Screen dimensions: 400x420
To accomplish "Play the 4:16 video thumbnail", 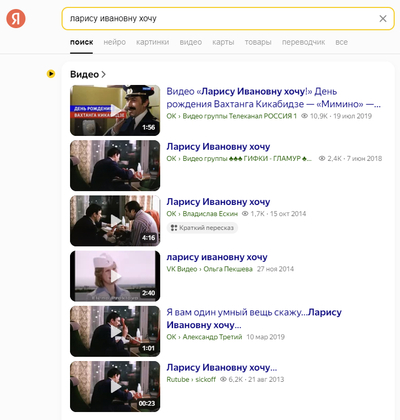I will (x=115, y=221).
